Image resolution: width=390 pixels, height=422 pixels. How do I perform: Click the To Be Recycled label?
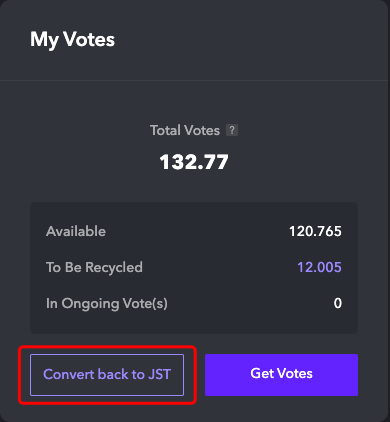point(94,267)
